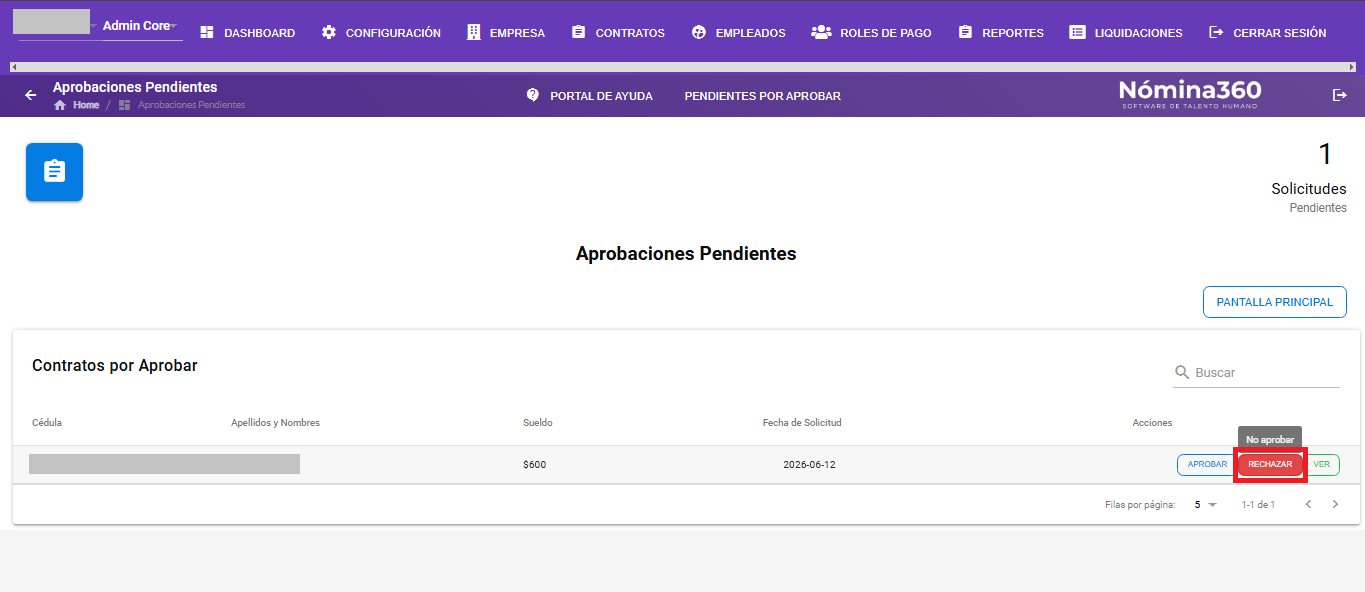The image size is (1365, 592).
Task: Click the home icon in breadcrumb
Action: pyautogui.click(x=60, y=105)
